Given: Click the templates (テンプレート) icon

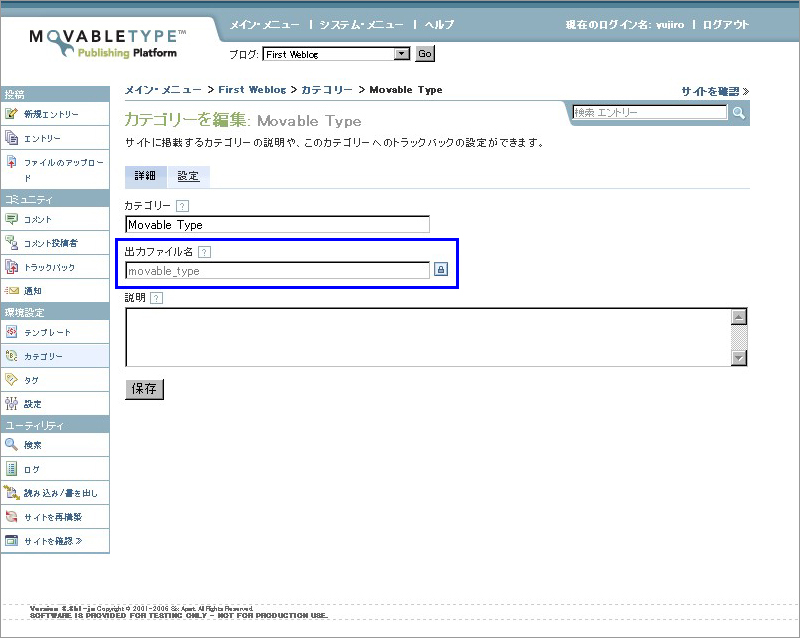Looking at the screenshot, I should 12,332.
